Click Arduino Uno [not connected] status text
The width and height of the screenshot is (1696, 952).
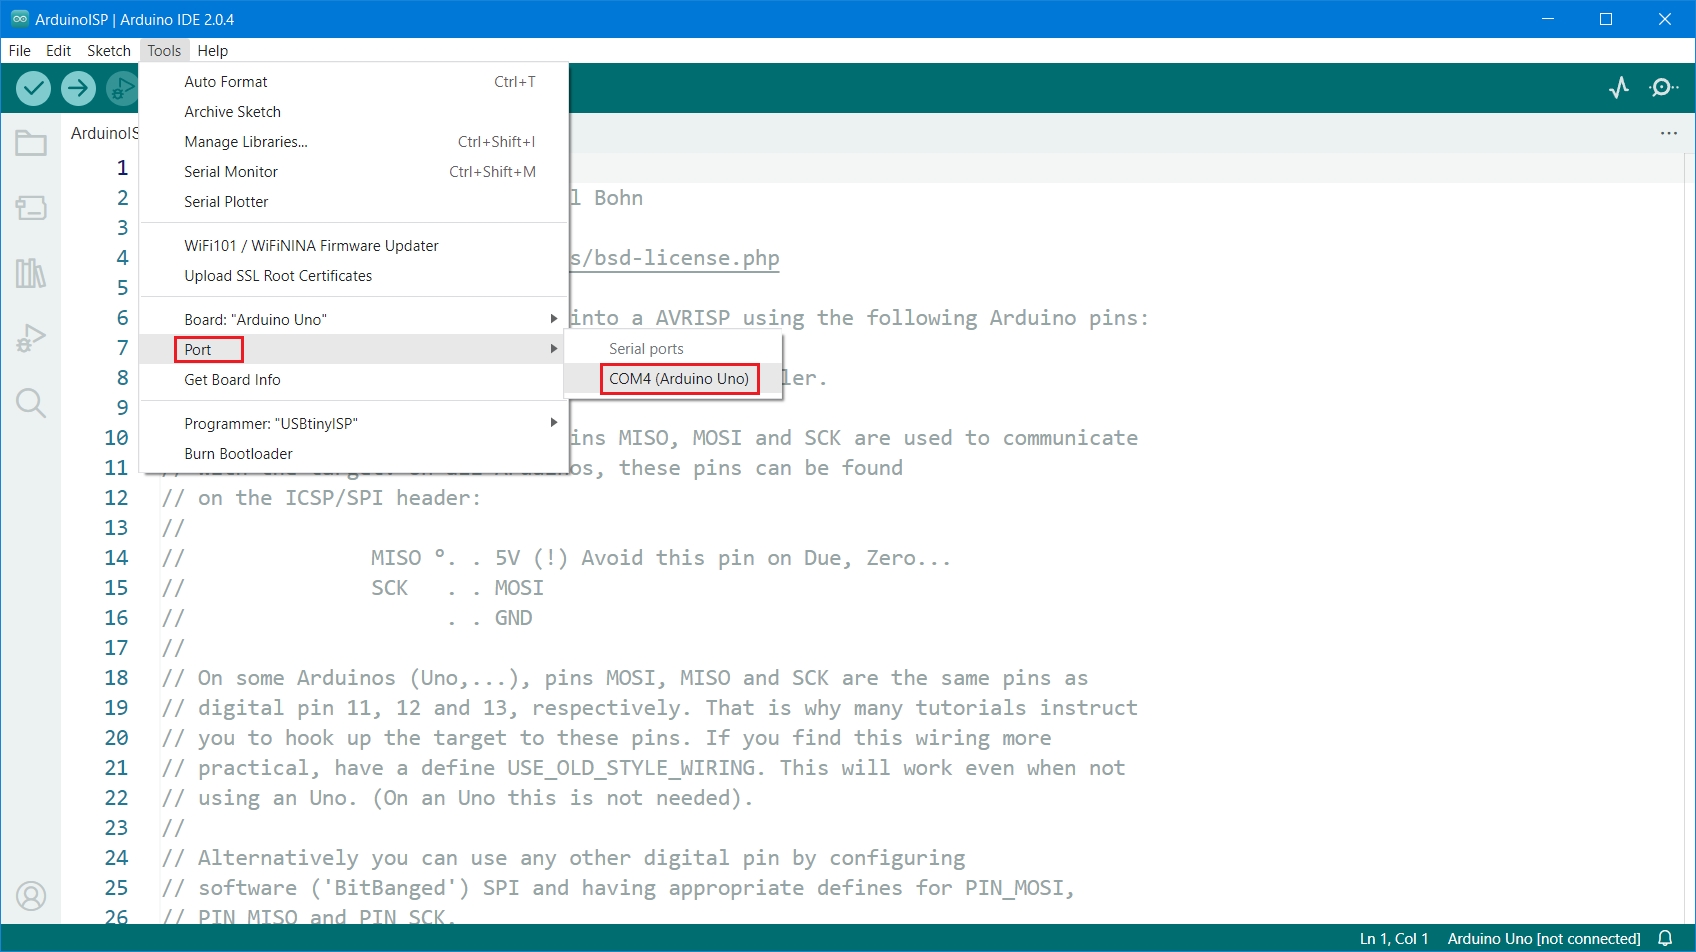[1543, 938]
